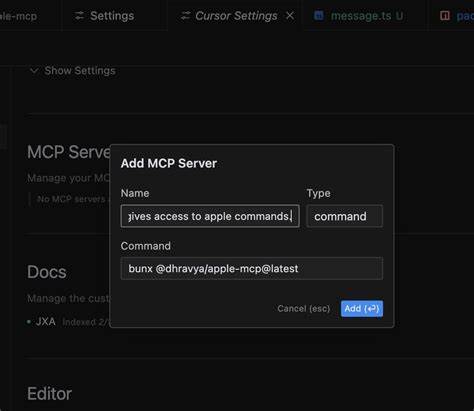Open the Cursor Settings tab
The height and width of the screenshot is (411, 474).
[236, 16]
